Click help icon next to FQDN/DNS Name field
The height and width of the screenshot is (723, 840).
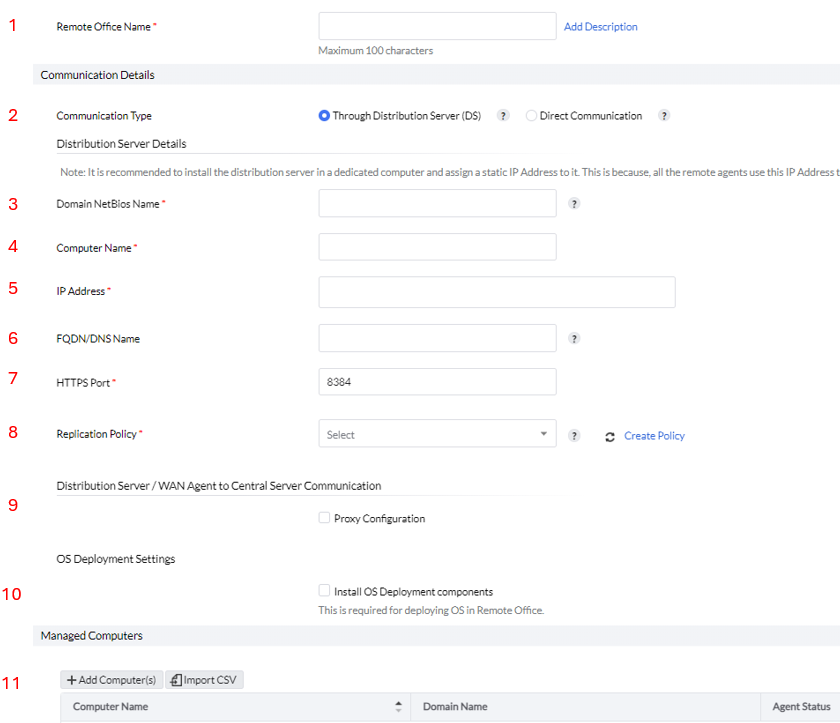point(574,339)
